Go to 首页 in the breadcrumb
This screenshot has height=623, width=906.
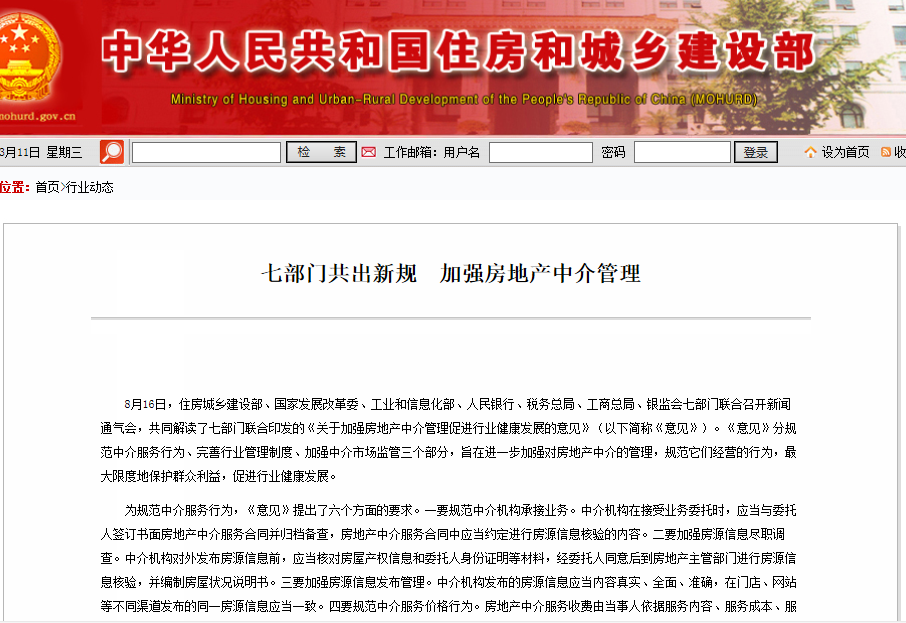[47, 187]
